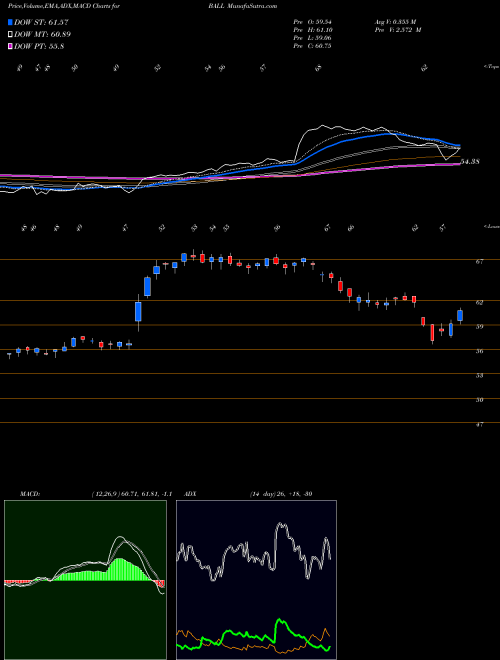The height and width of the screenshot is (660, 500).
Task: Click the 67 price axis label
Action: click(479, 261)
